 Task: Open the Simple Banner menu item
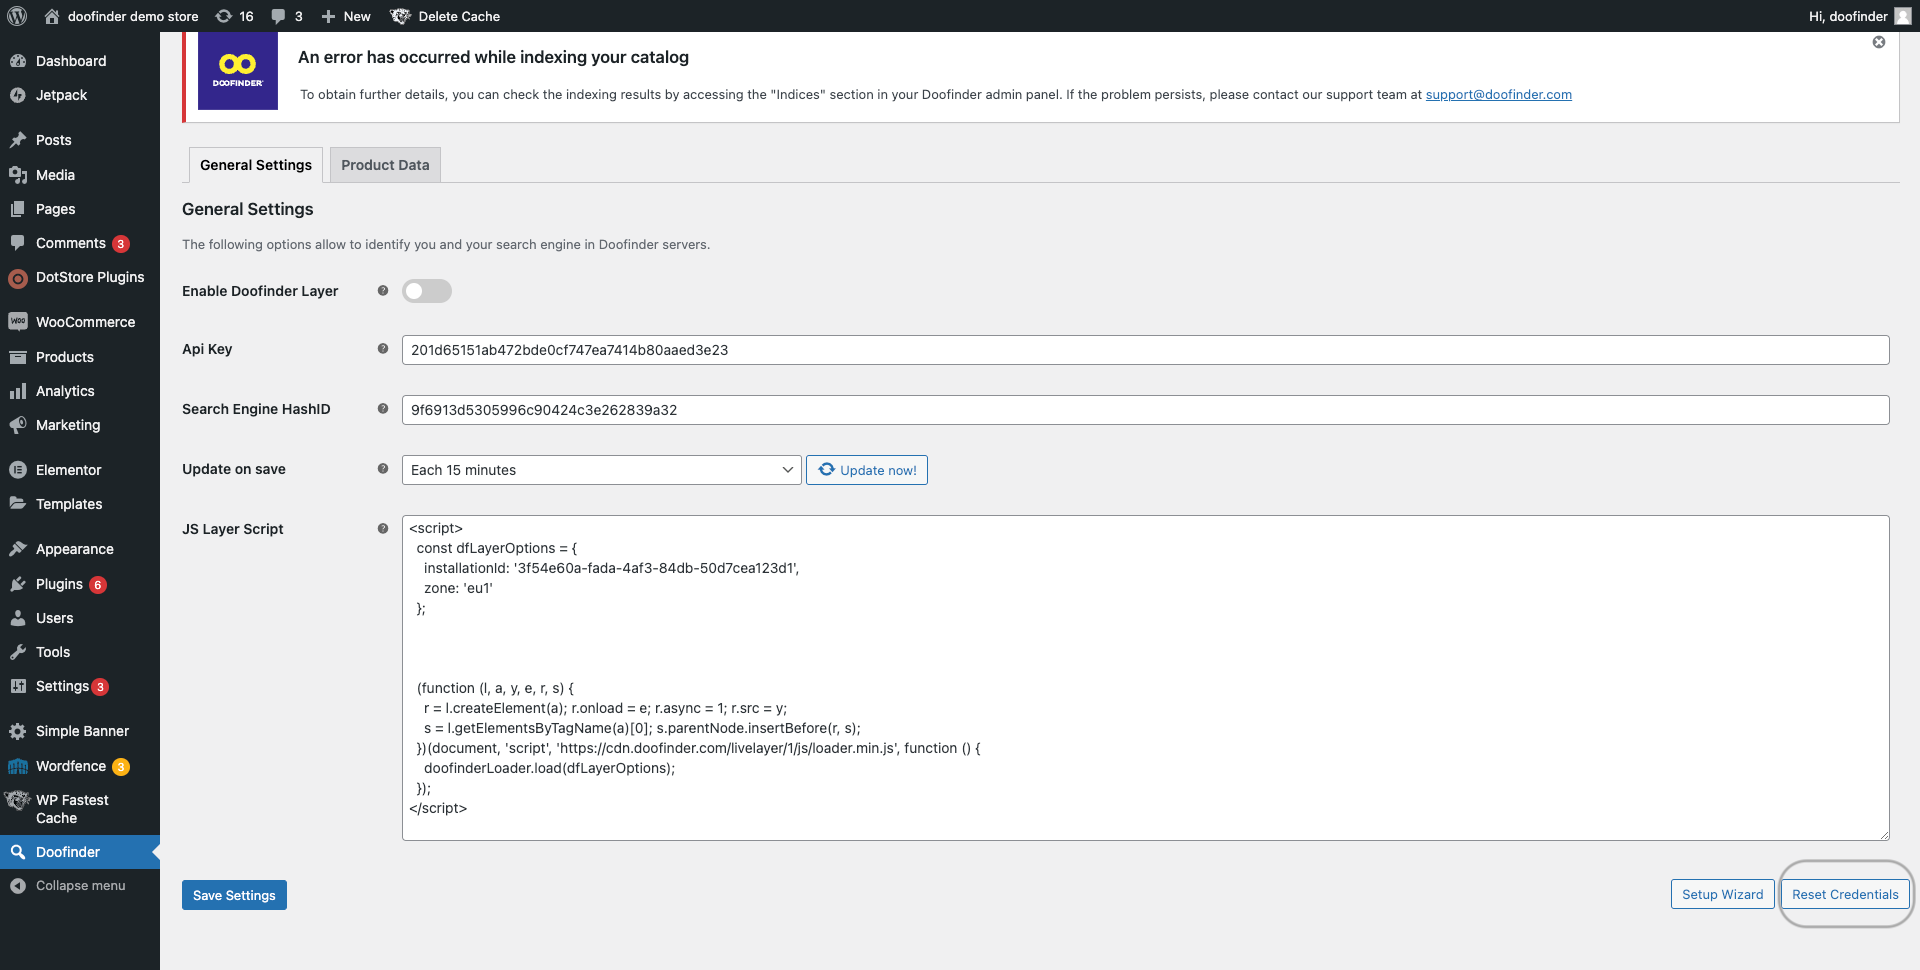[80, 731]
